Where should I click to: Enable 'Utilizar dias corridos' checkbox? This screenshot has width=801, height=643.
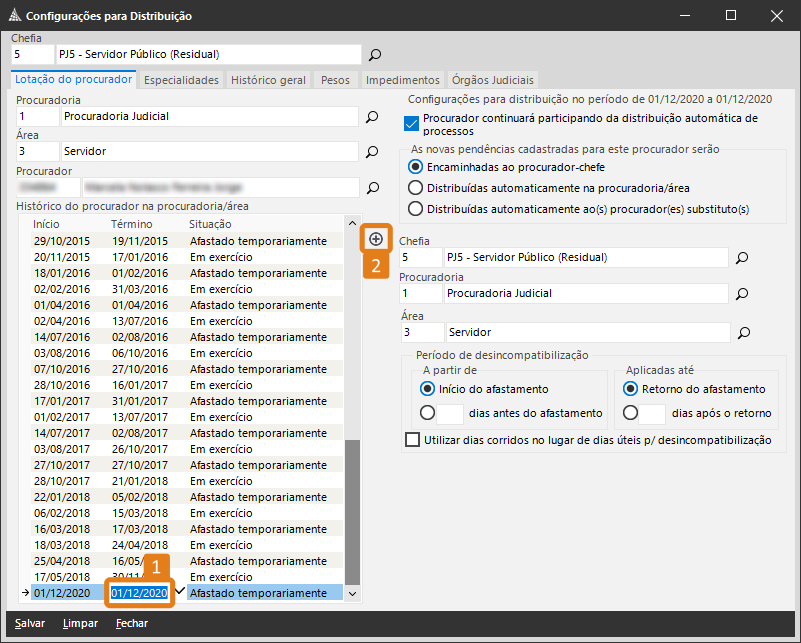(412, 440)
